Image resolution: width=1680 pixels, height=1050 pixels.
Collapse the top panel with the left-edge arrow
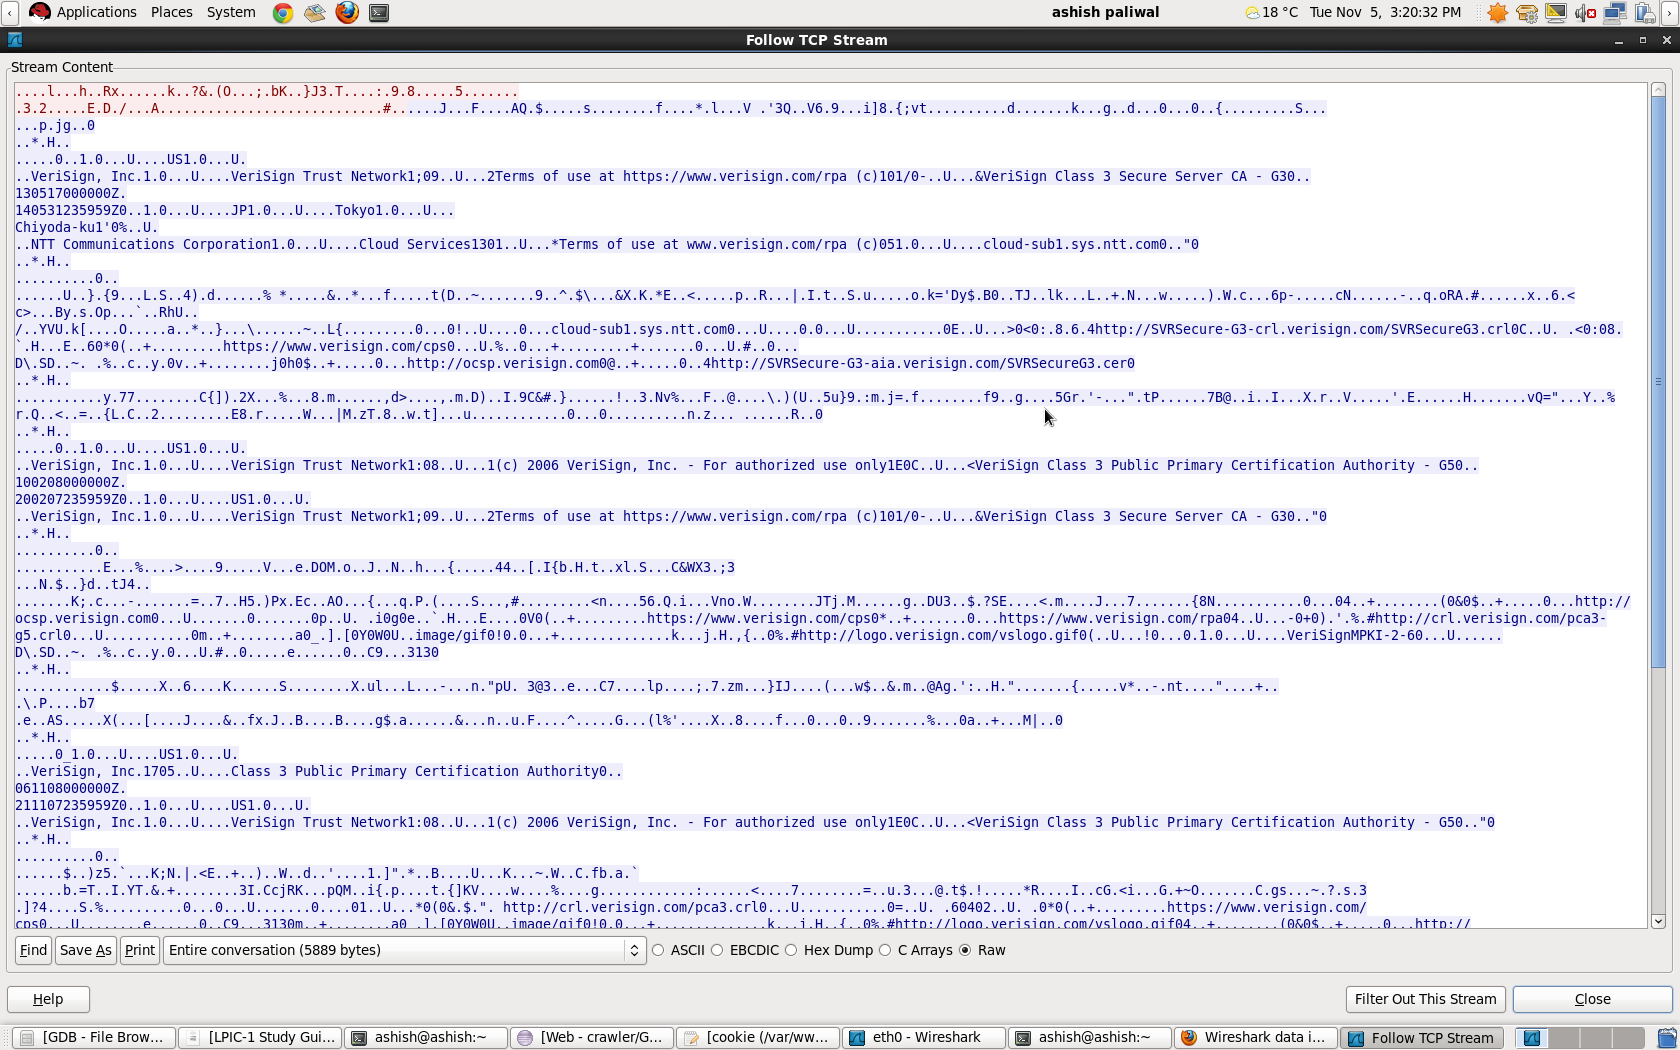coord(9,12)
